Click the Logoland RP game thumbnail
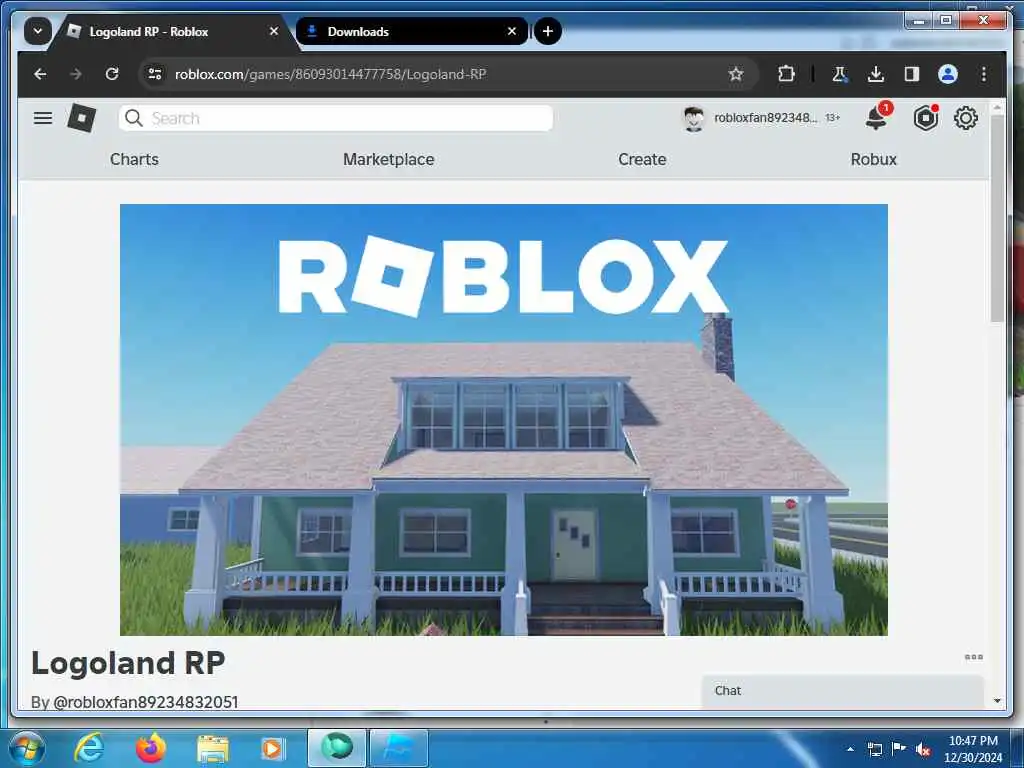This screenshot has width=1024, height=768. (504, 419)
